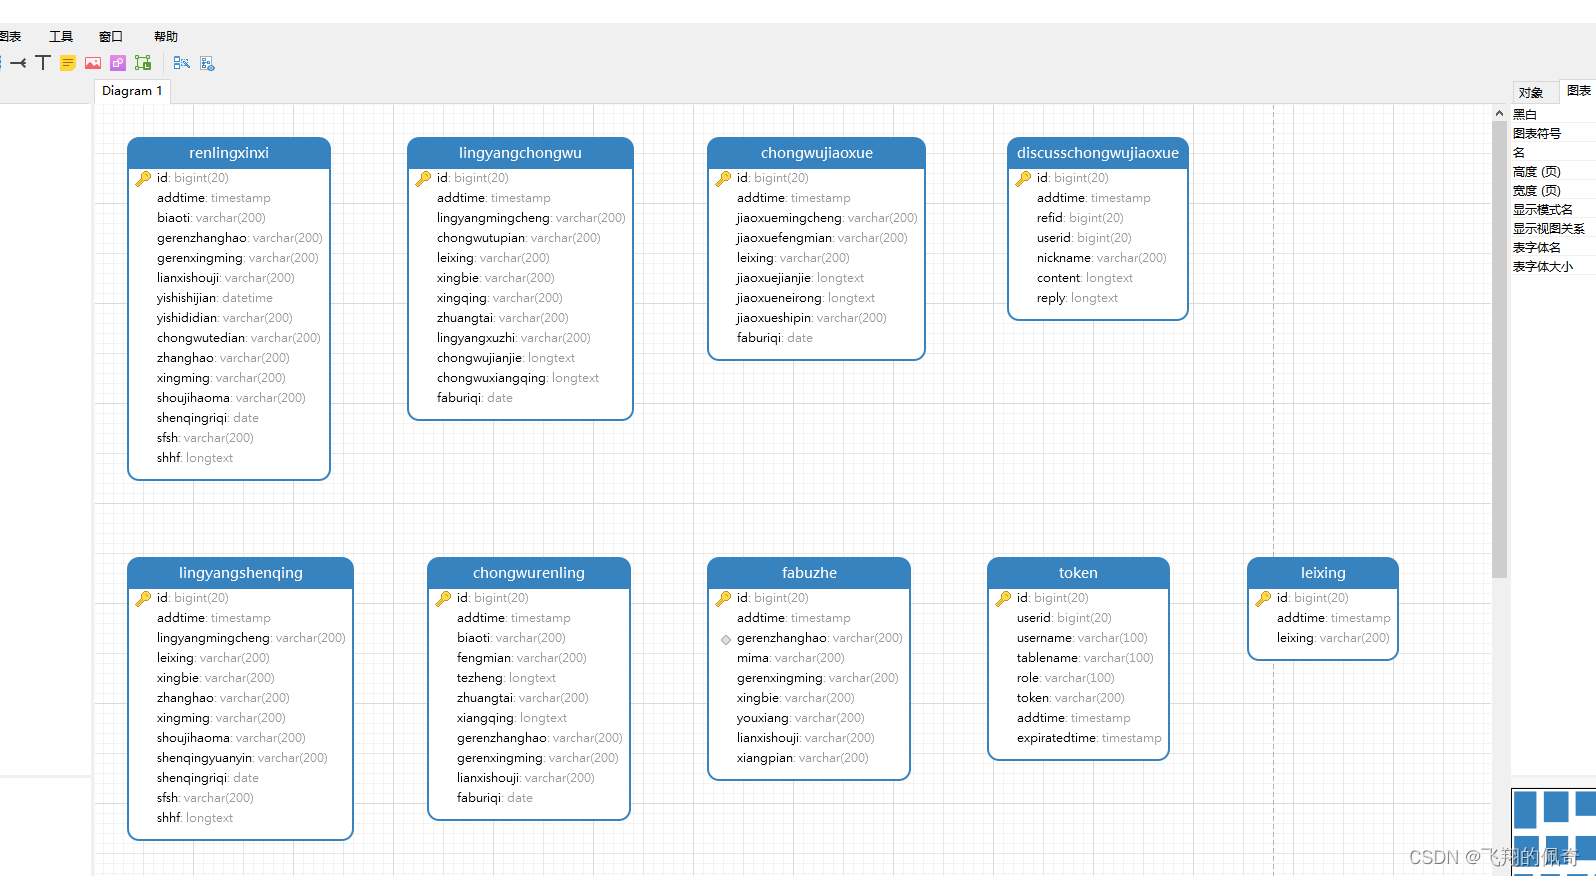Click the discusschongwujiaoxue primary key icon
The image size is (1596, 876).
(x=1024, y=178)
